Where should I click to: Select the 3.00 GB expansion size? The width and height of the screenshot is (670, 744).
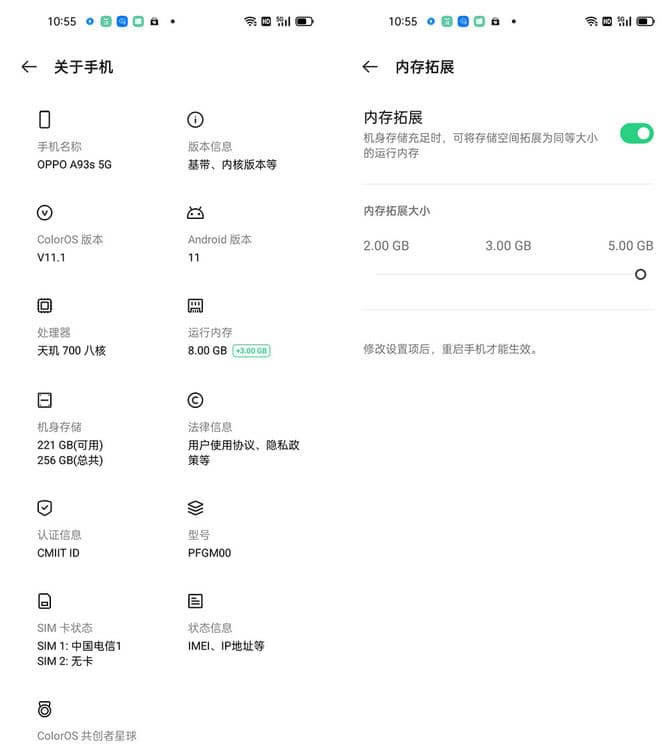tap(508, 246)
